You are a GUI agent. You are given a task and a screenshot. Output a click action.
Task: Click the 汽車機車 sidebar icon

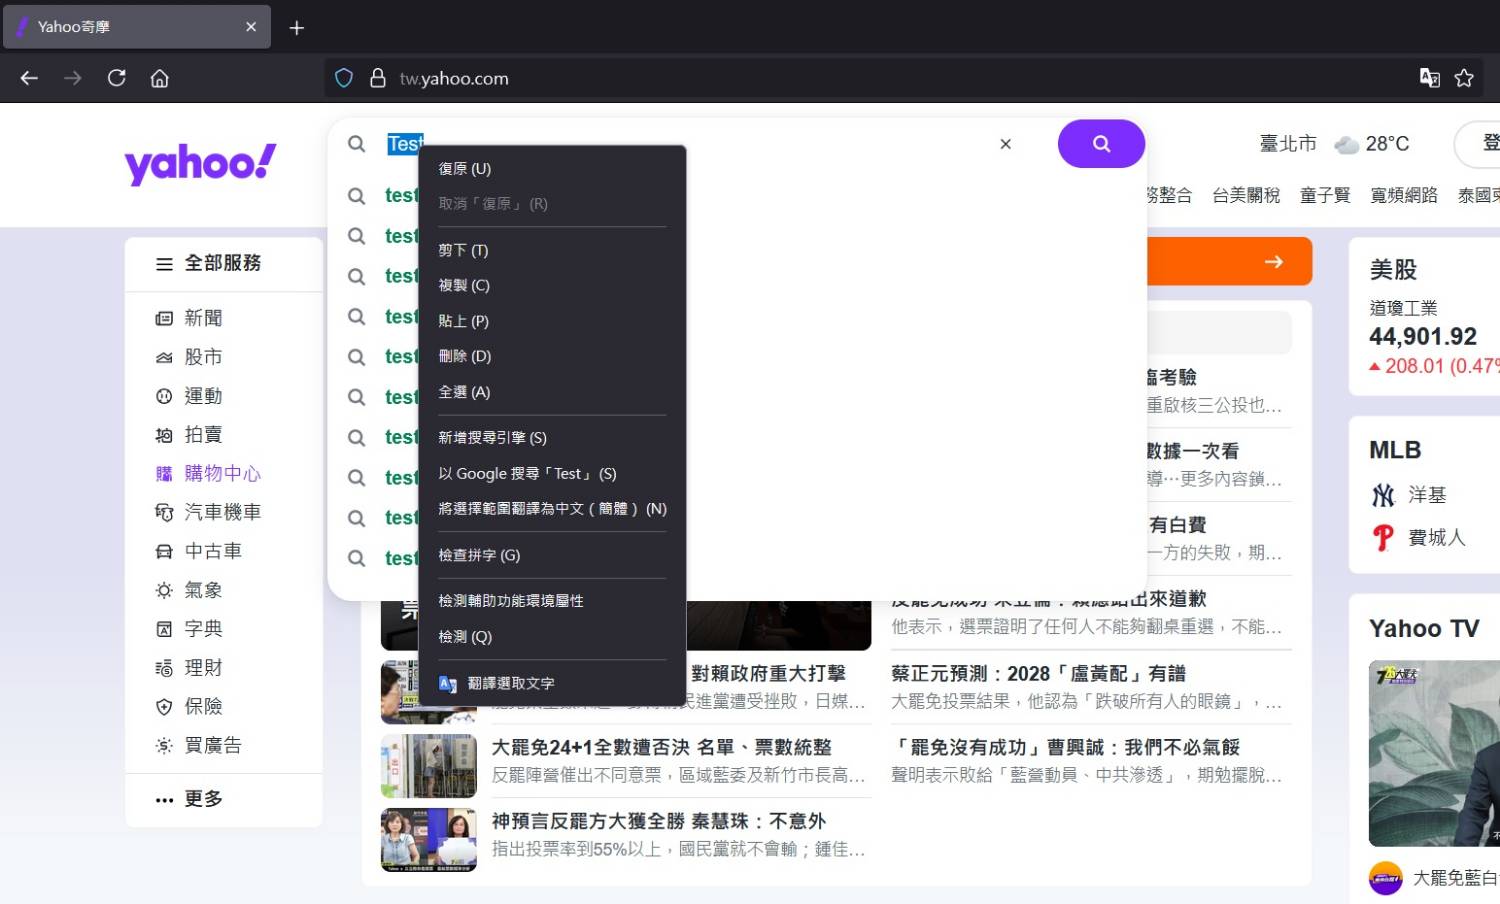pos(164,512)
